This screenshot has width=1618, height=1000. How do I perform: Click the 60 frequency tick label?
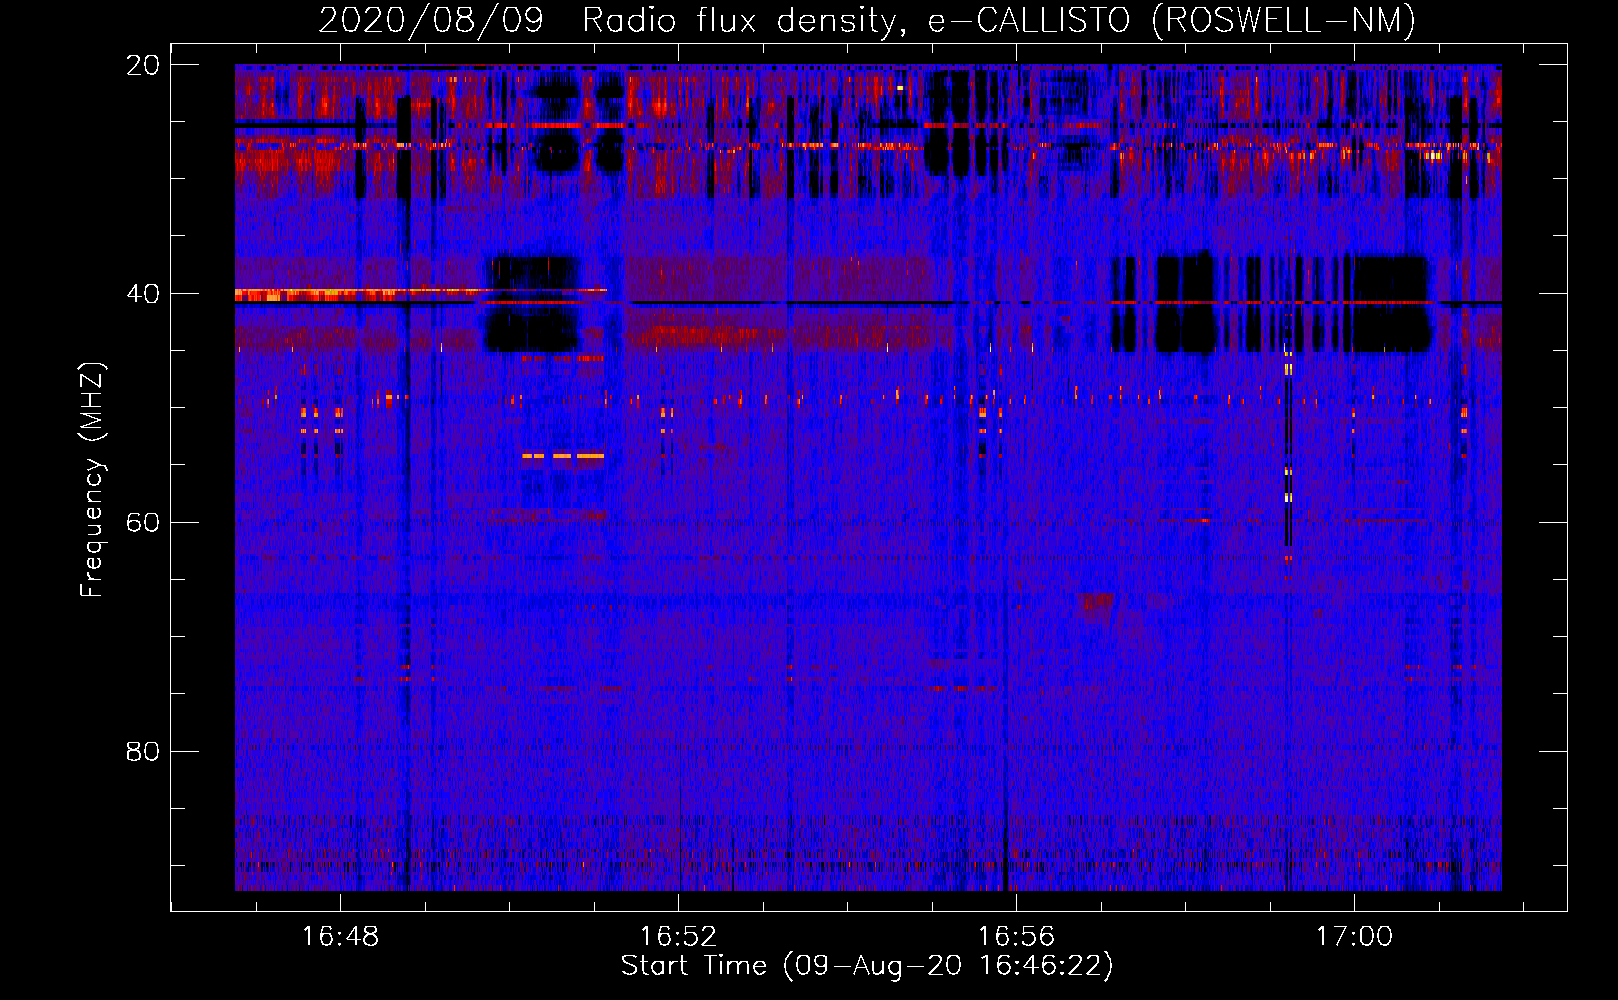143,523
